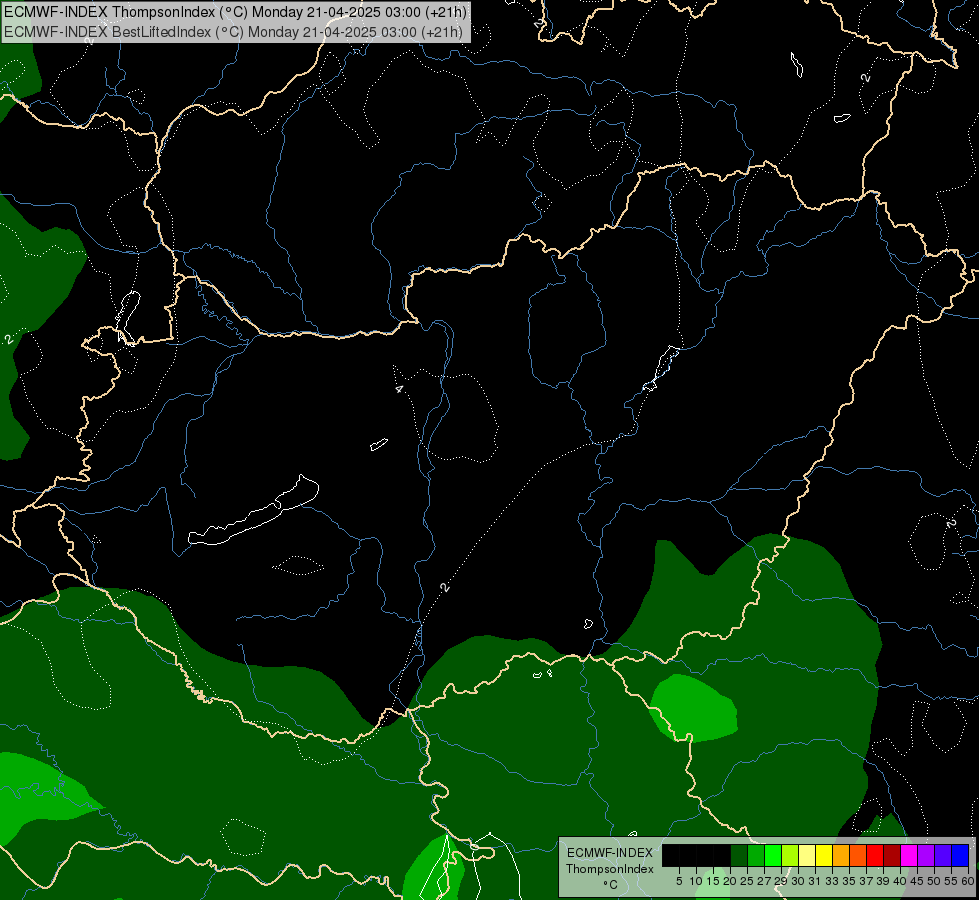Click the BestLiftedIndex title line at top

pyautogui.click(x=233, y=32)
